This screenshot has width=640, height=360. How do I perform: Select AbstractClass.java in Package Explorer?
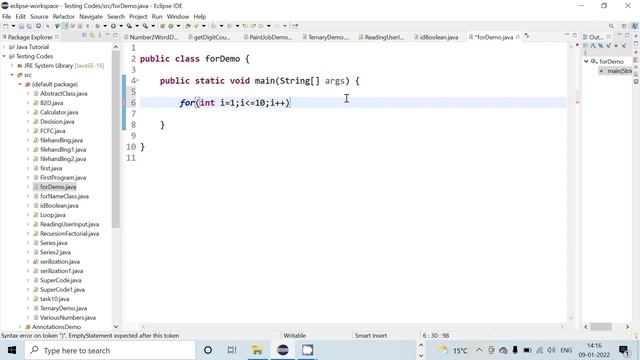[63, 93]
